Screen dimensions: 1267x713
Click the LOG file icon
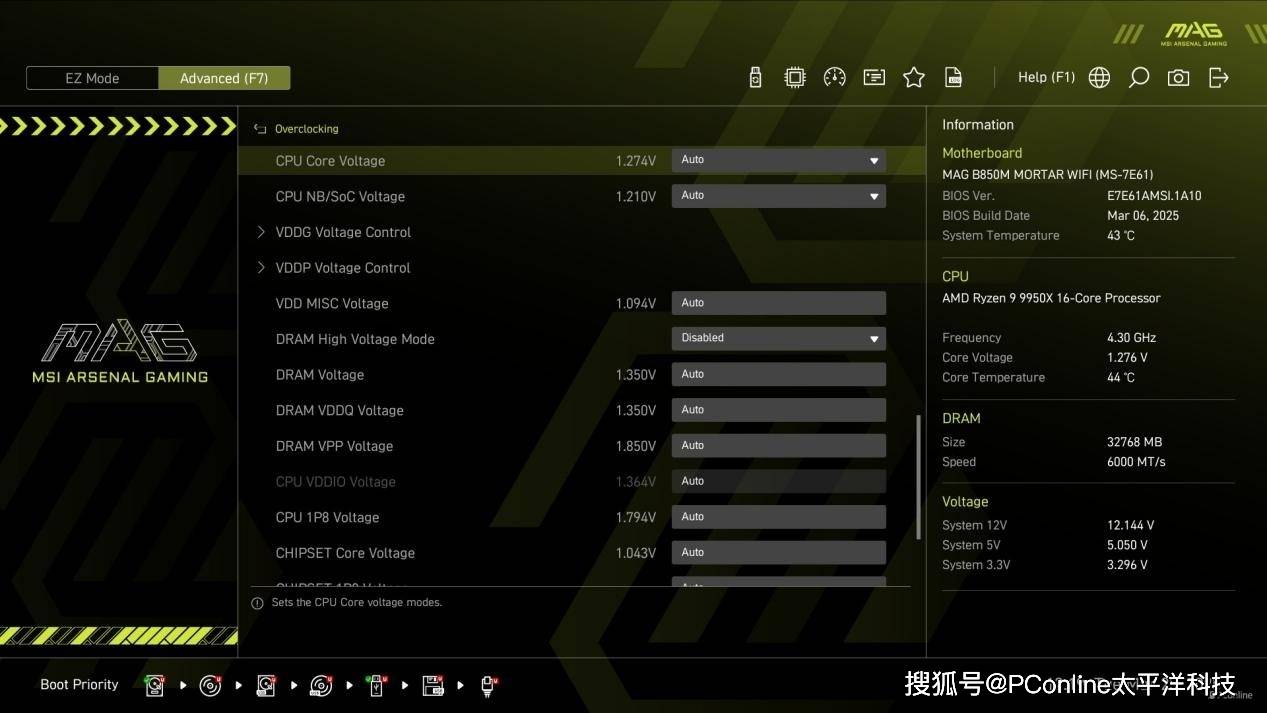pos(954,77)
